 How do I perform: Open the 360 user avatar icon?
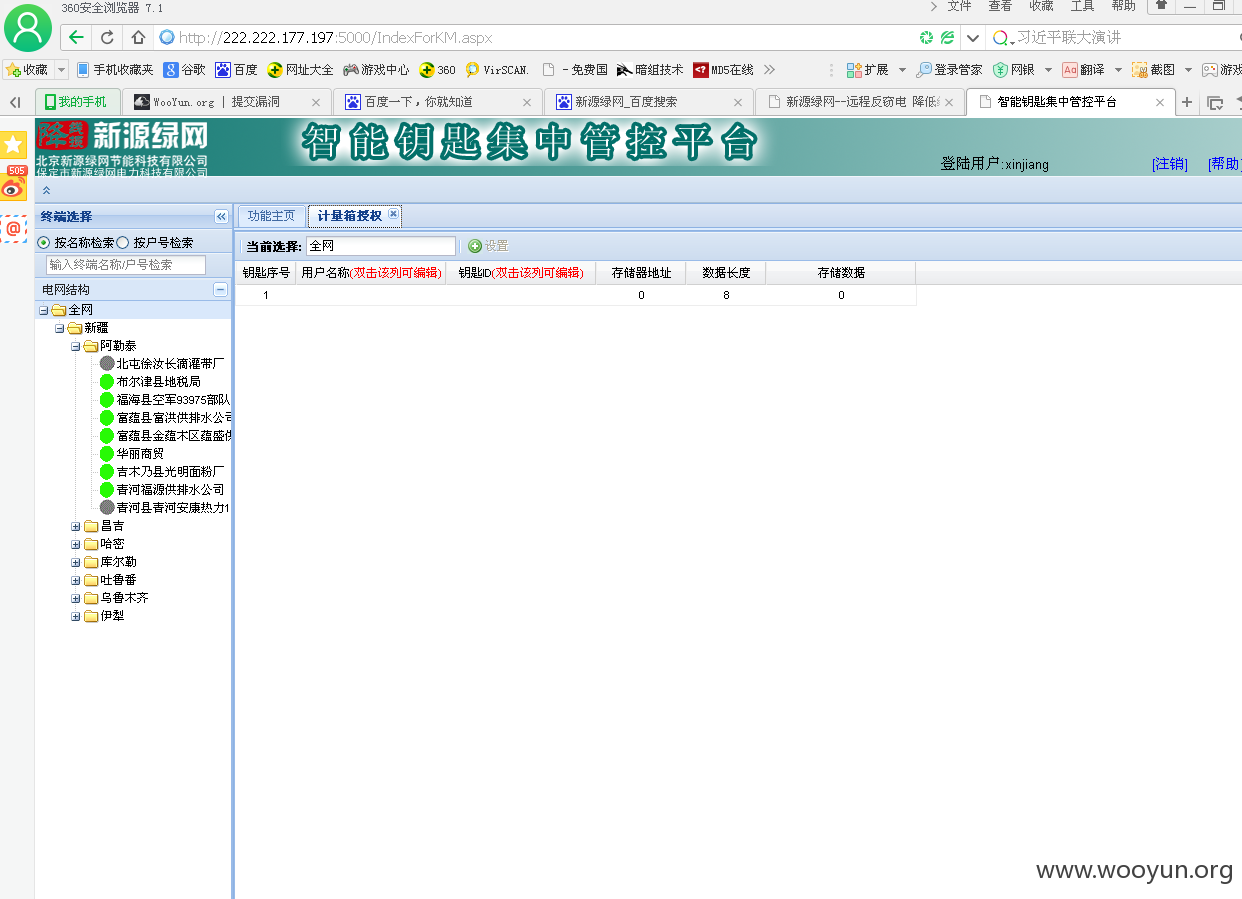pyautogui.click(x=28, y=28)
